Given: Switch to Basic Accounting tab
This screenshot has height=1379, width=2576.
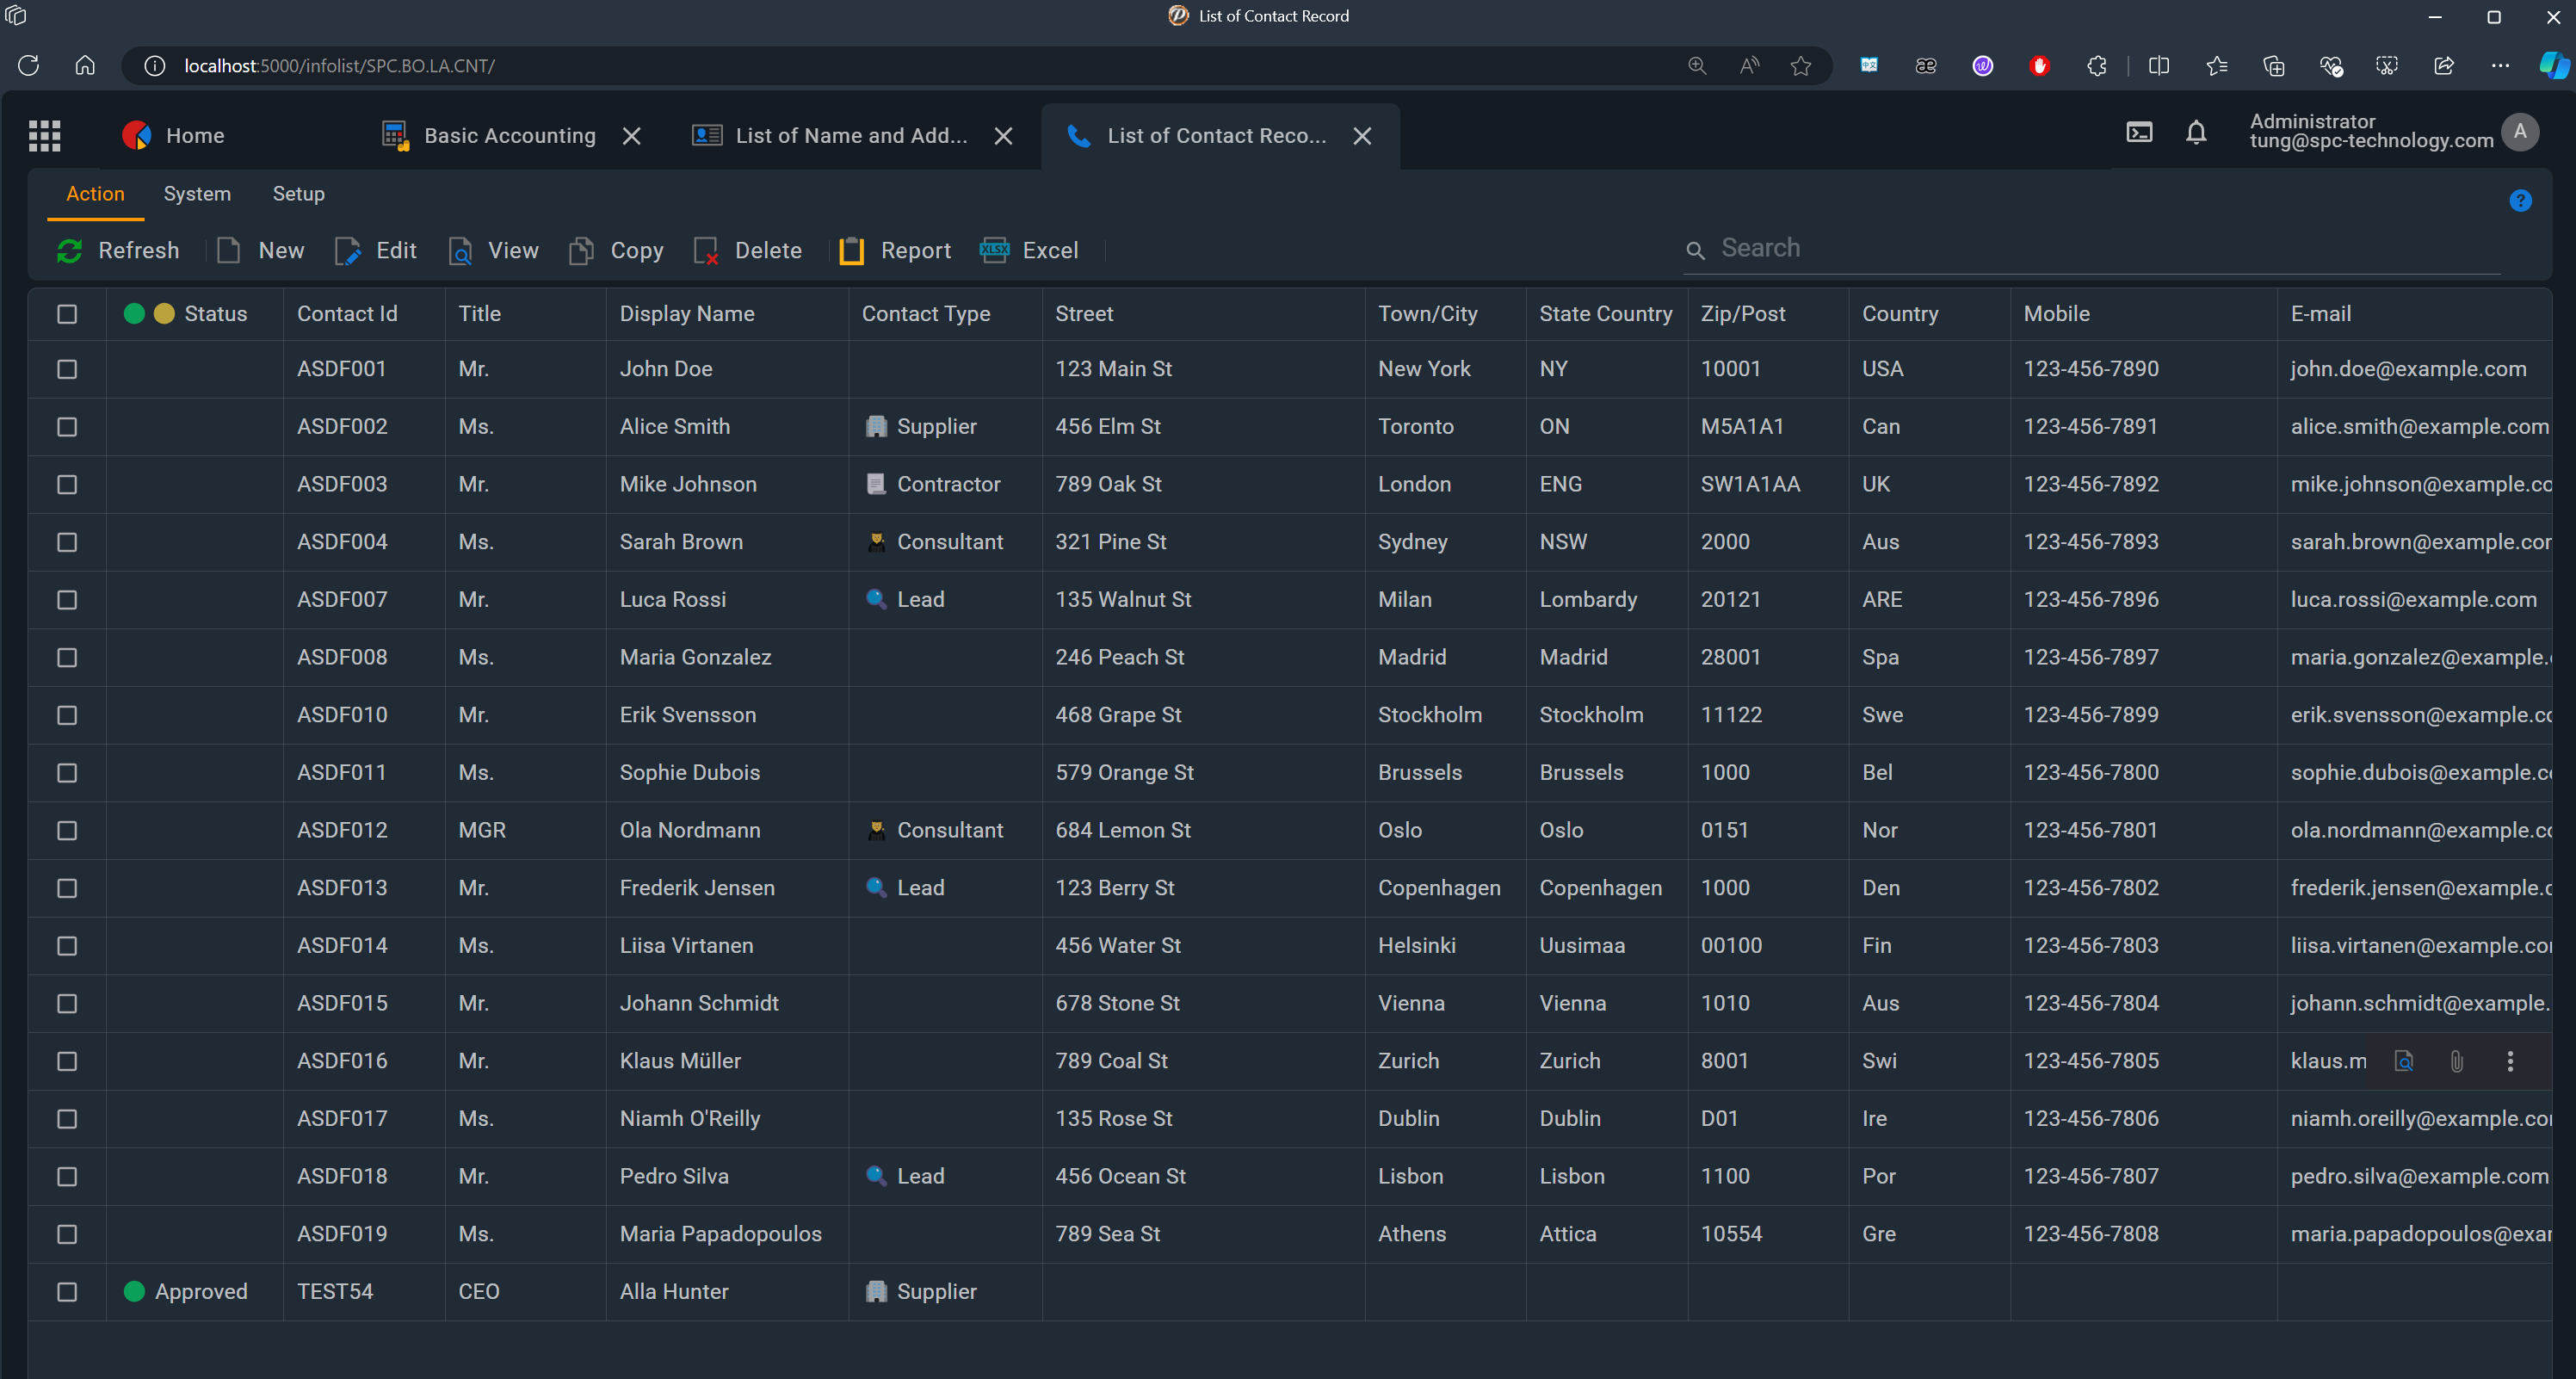Looking at the screenshot, I should 490,135.
